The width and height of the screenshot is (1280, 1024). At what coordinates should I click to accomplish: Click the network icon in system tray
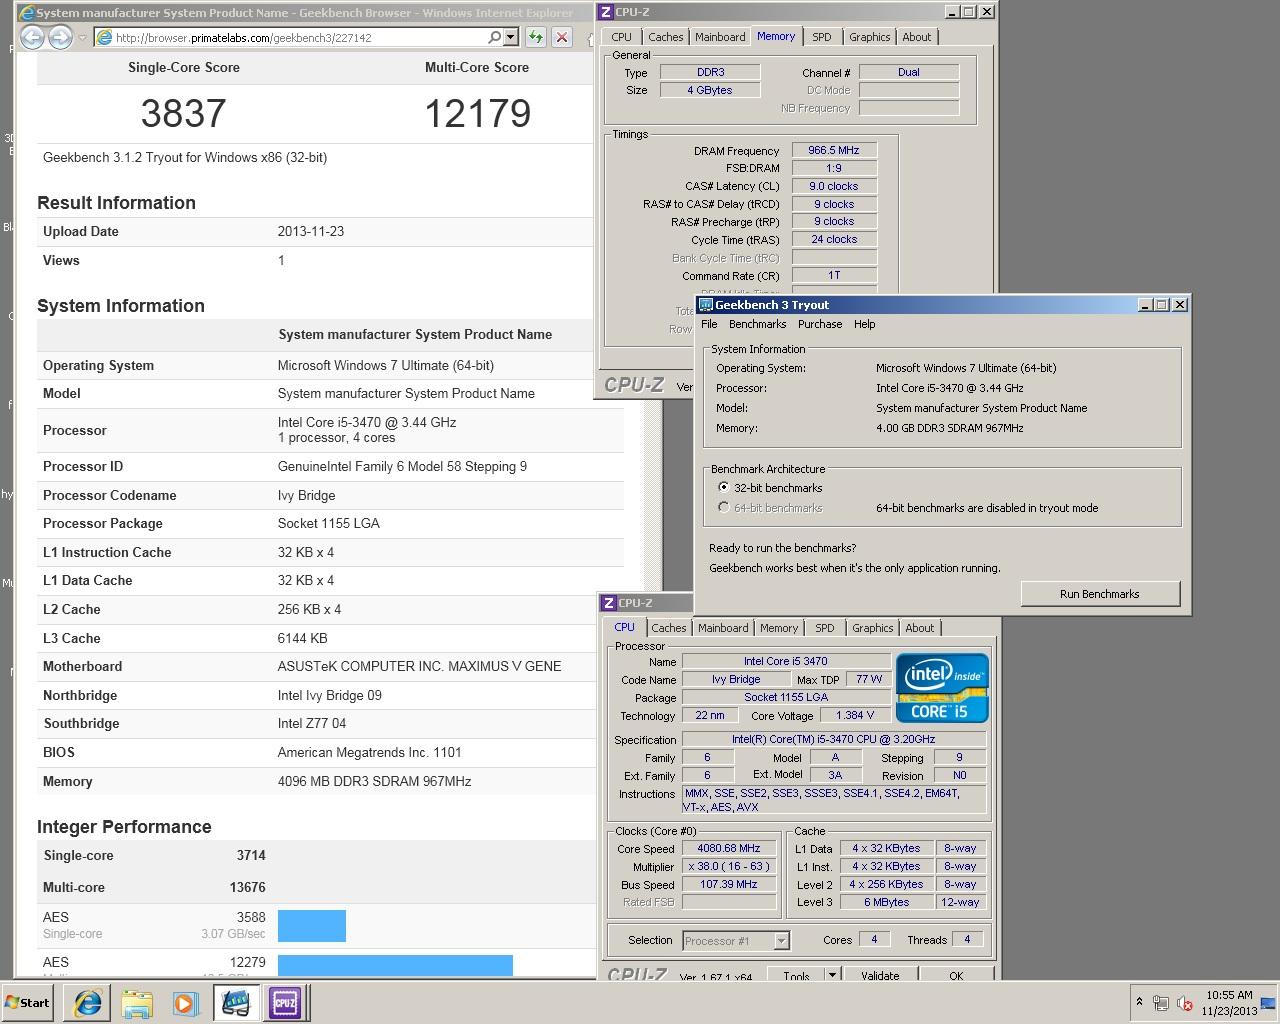tap(1161, 1003)
